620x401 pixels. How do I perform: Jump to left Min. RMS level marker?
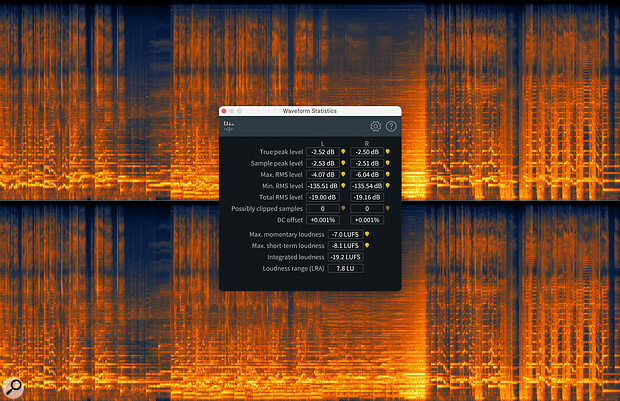pyautogui.click(x=343, y=185)
